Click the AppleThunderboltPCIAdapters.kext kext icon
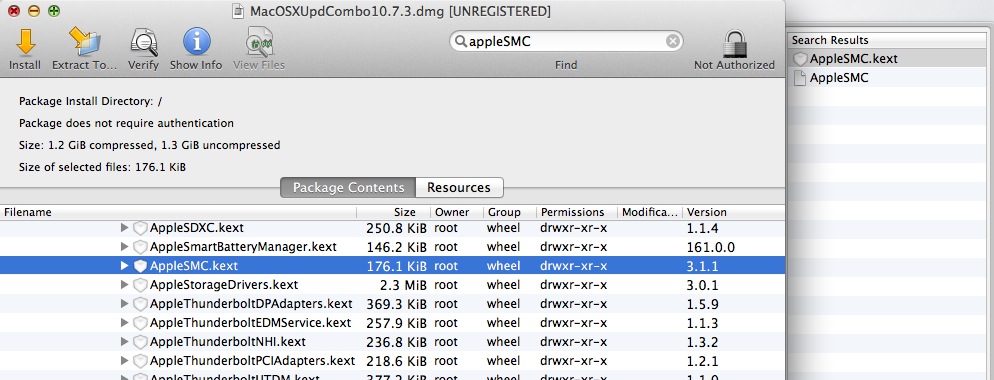The height and width of the screenshot is (380, 994). (140, 362)
